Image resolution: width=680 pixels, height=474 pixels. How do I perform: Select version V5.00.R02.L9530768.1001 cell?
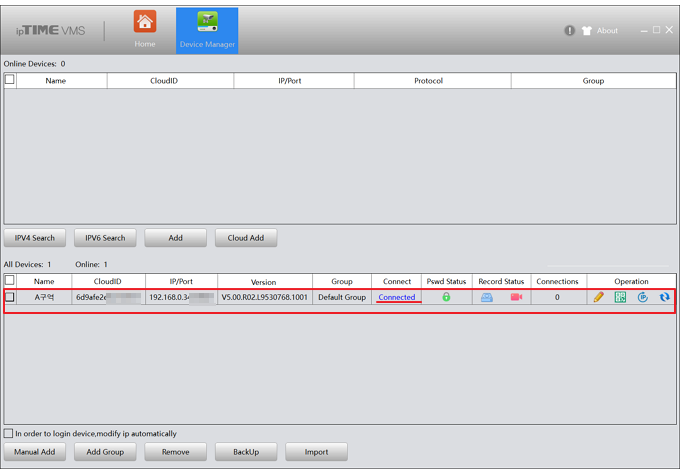265,297
